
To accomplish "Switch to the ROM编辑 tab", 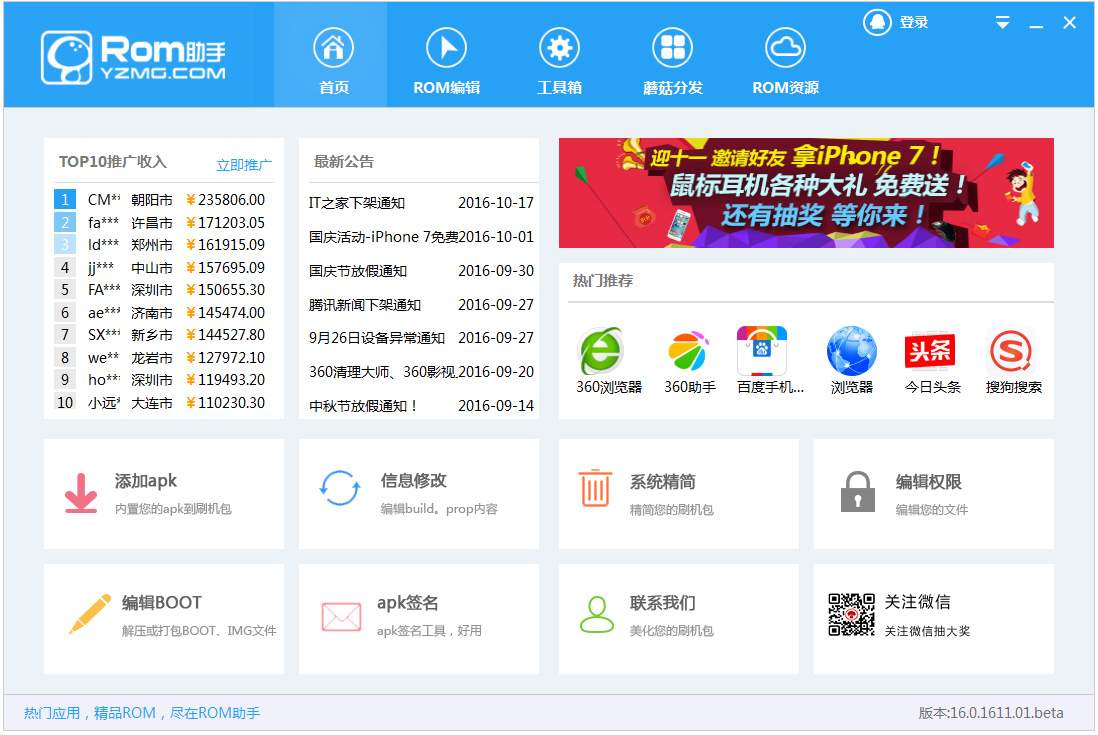I will [x=447, y=62].
